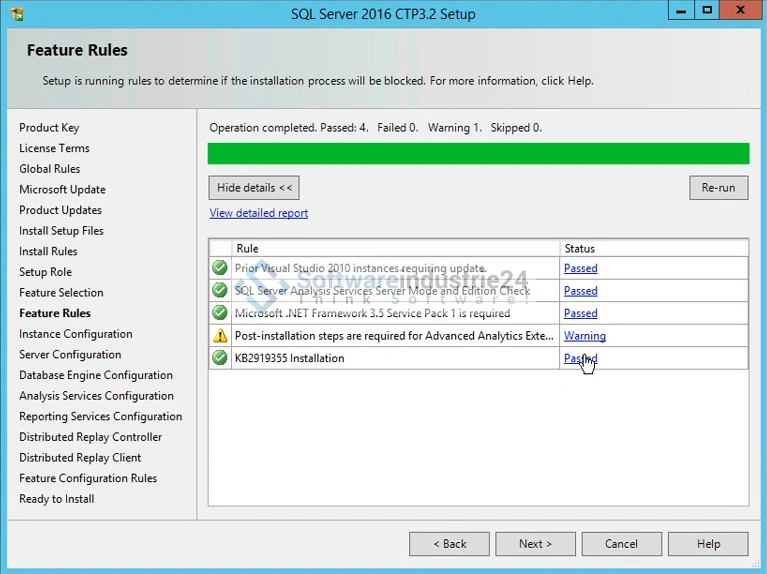Click green check icon for Visual Studio 2010 rule
This screenshot has height=574, width=767.
click(220, 268)
